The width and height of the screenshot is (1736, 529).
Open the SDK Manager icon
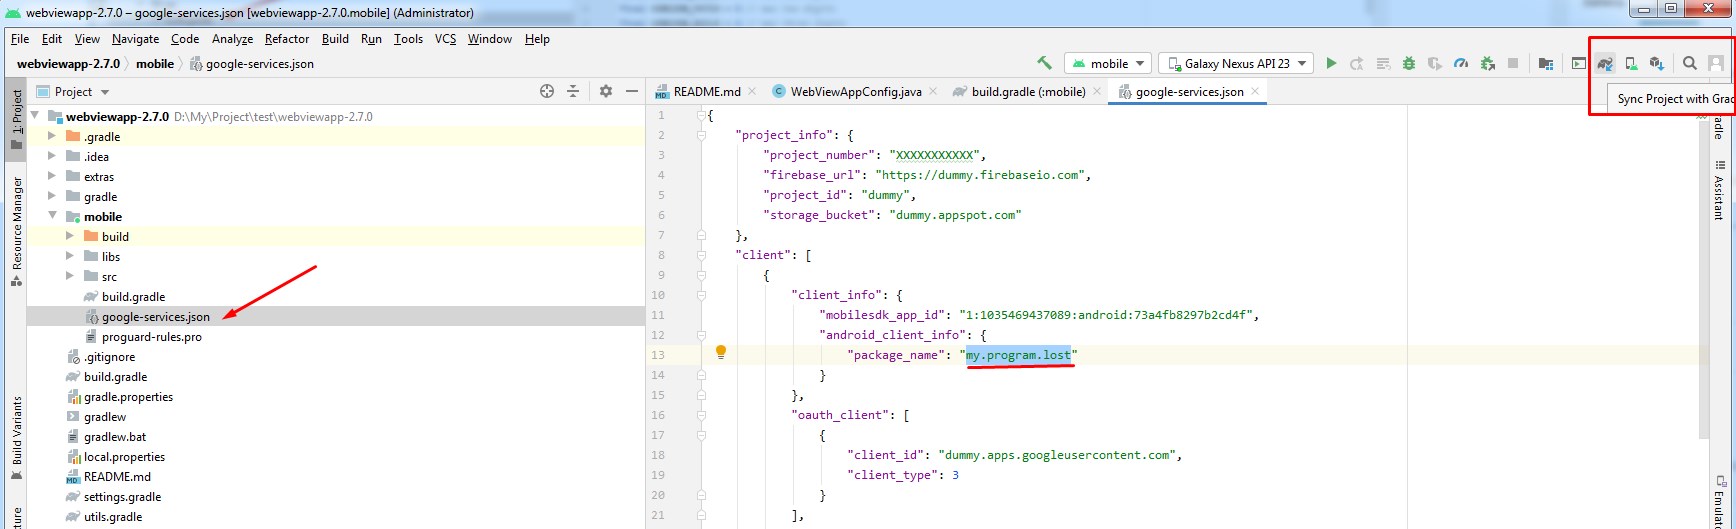1657,64
